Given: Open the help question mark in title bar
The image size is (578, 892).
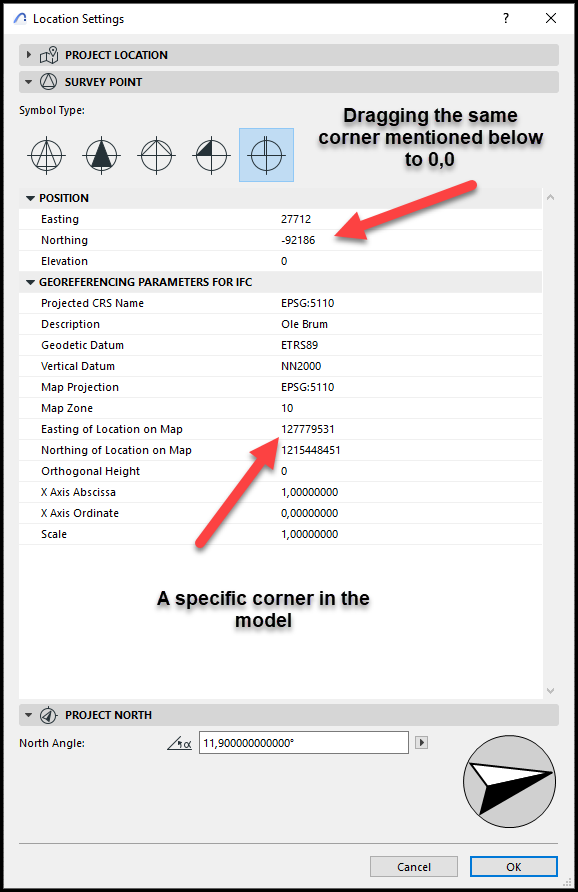Looking at the screenshot, I should [506, 18].
